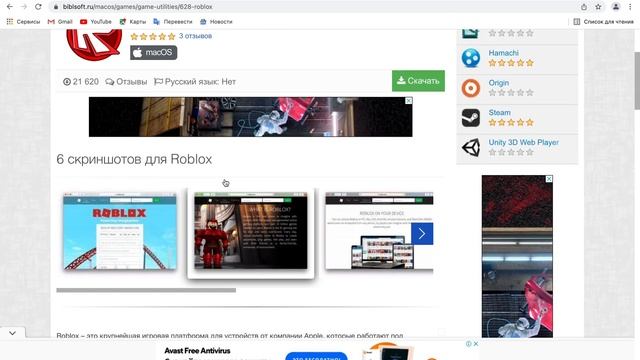This screenshot has height=360, width=640.
Task: Open the user profile icon in browser toolbar
Action: click(x=616, y=7)
